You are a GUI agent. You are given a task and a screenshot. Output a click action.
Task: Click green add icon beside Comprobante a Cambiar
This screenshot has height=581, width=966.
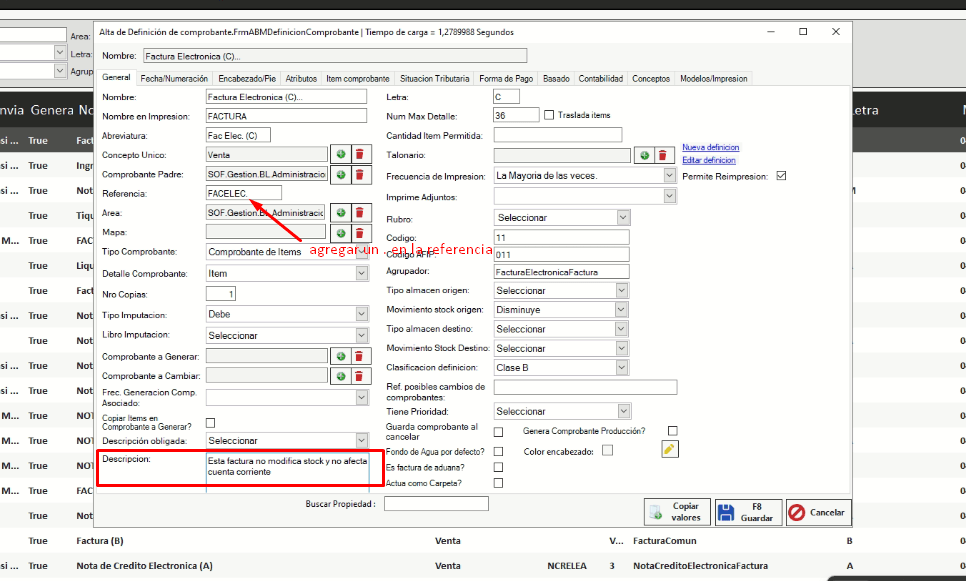[x=341, y=376]
